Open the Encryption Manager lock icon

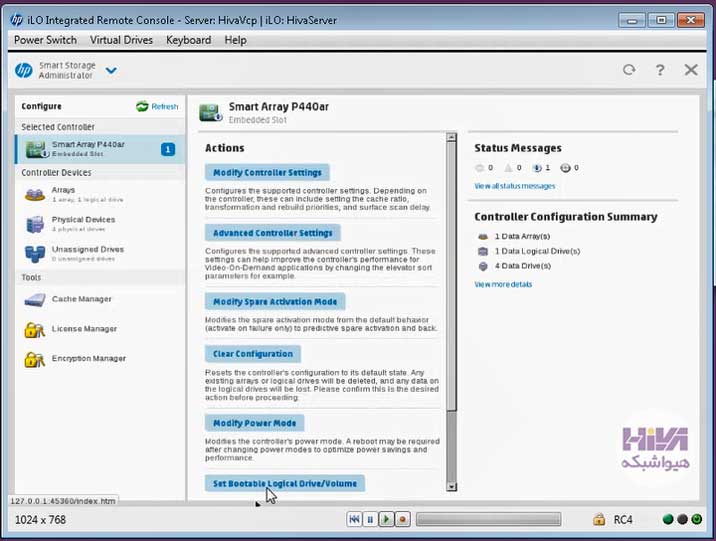click(35, 359)
